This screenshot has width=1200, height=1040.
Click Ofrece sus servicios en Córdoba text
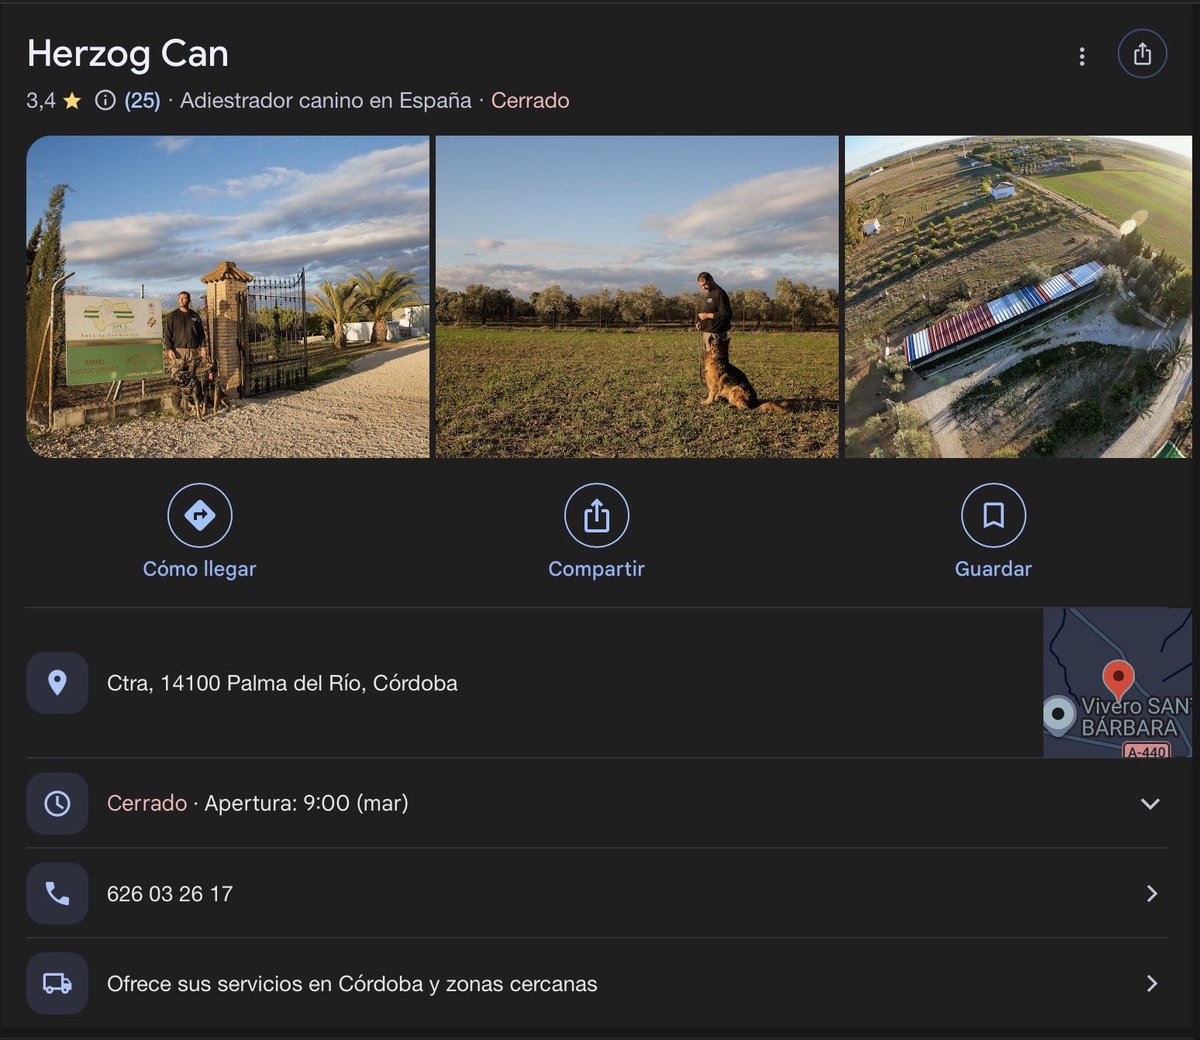tap(352, 984)
